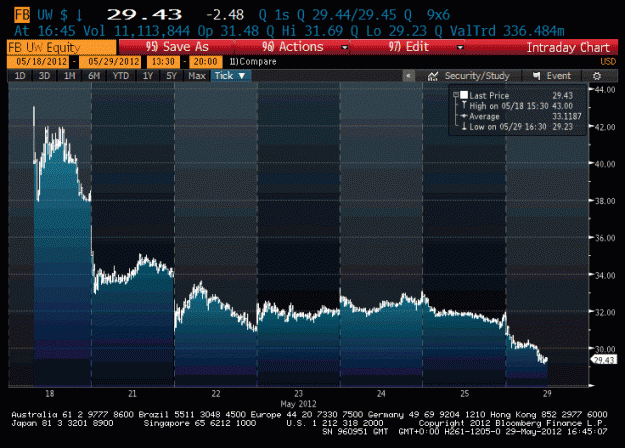This screenshot has height=448, width=625.
Task: Click the date label 23 on x-axis
Action: click(x=298, y=394)
